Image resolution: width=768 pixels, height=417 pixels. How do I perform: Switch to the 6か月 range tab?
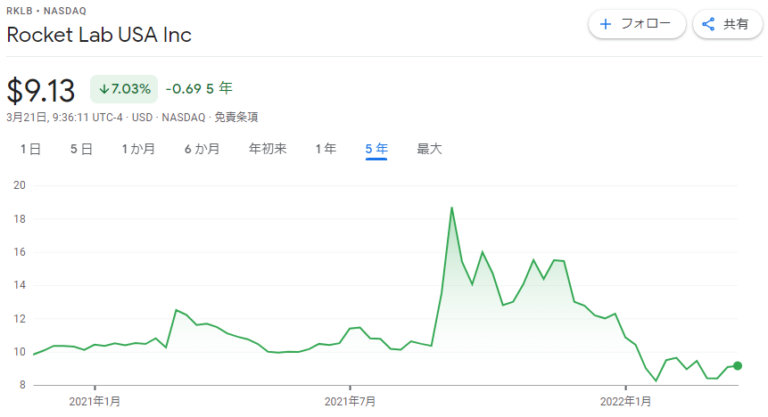pyautogui.click(x=202, y=149)
